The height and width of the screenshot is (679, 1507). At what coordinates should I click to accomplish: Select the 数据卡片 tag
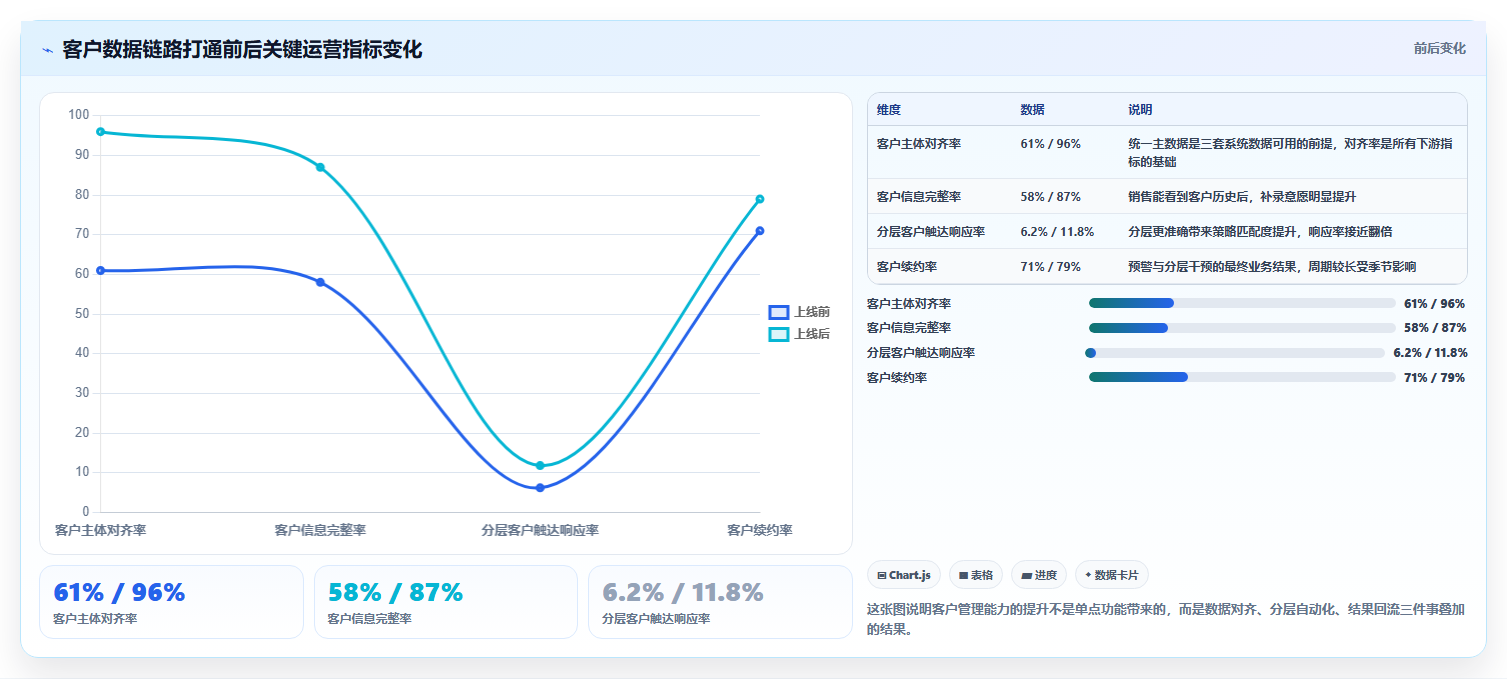pyautogui.click(x=1112, y=575)
